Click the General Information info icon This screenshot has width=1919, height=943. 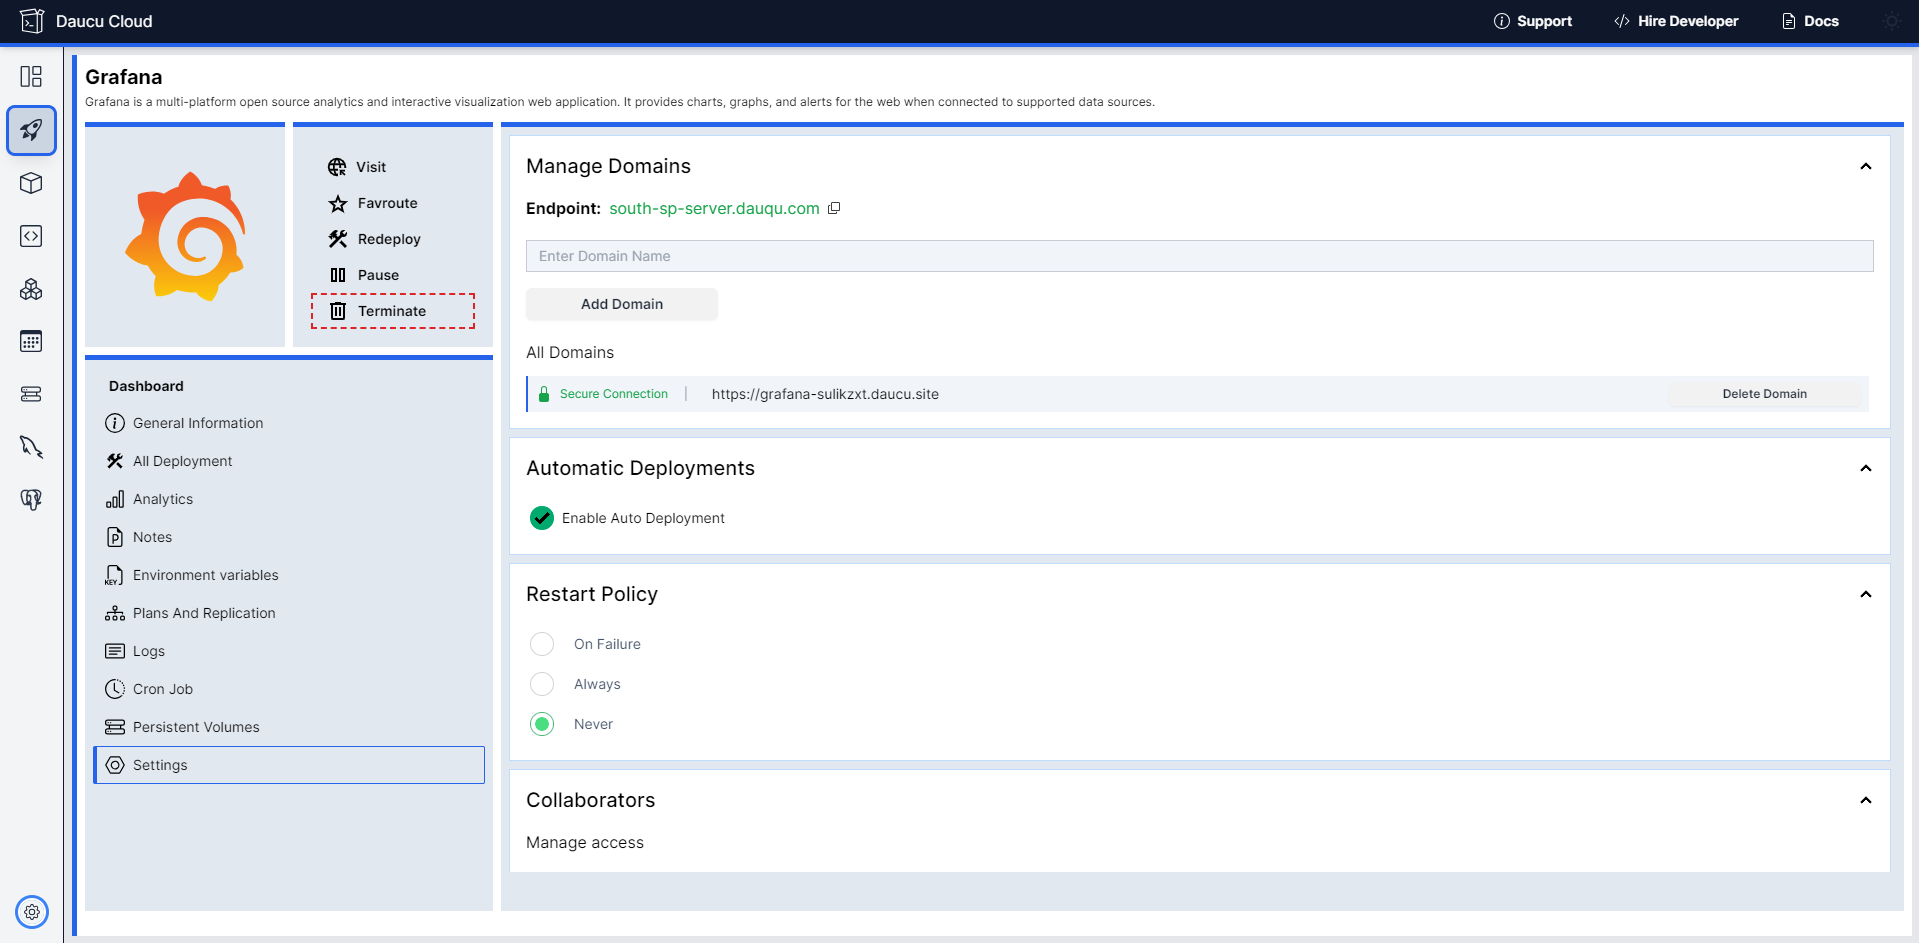click(115, 423)
